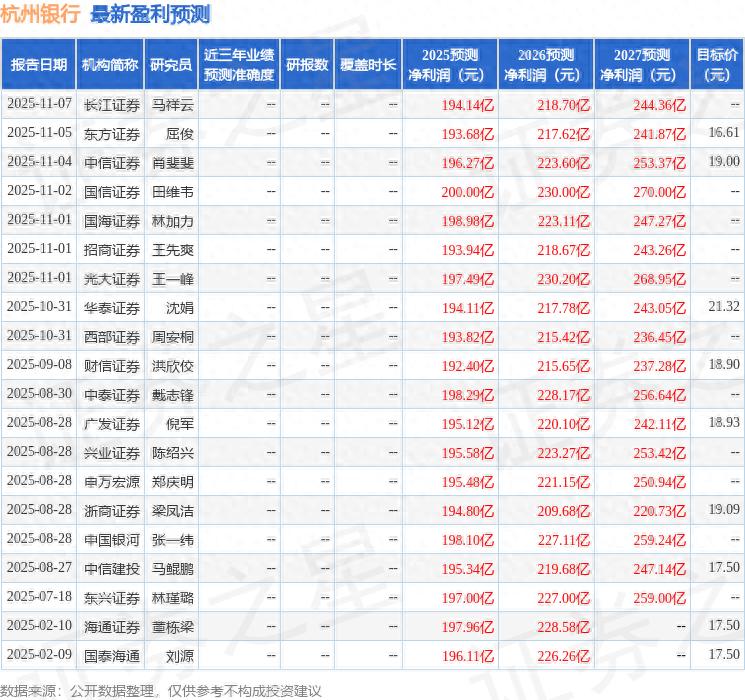Click target price 18.90

click(x=724, y=364)
